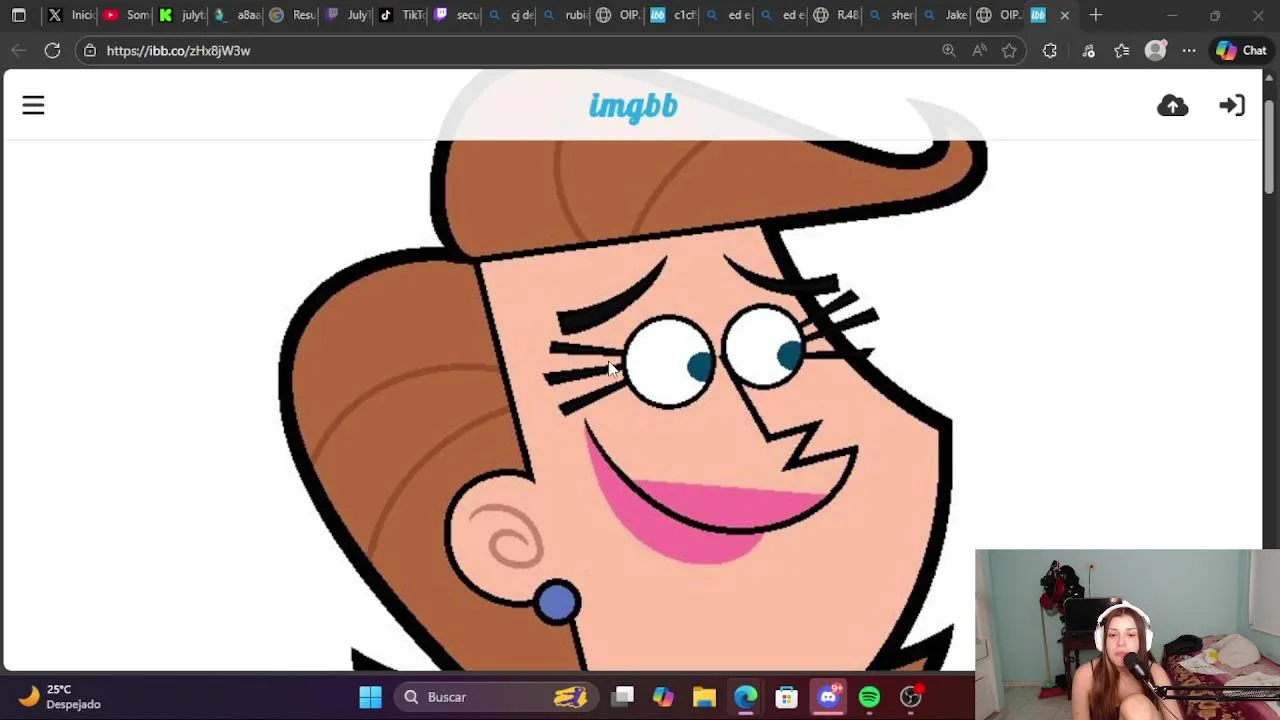Click the browser profile avatar
Screen dimensions: 1280x720
click(x=1155, y=50)
